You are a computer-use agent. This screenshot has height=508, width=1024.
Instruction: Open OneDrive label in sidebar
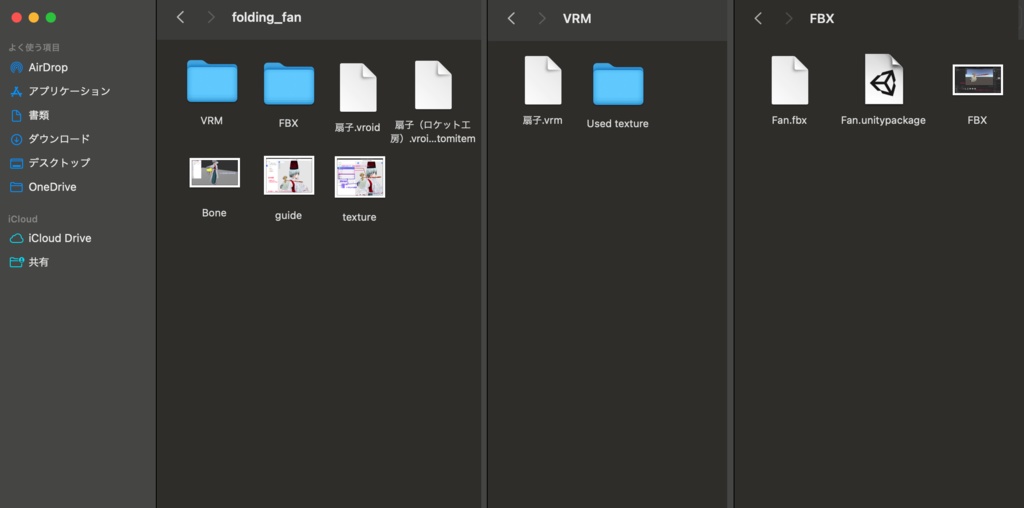tap(52, 187)
